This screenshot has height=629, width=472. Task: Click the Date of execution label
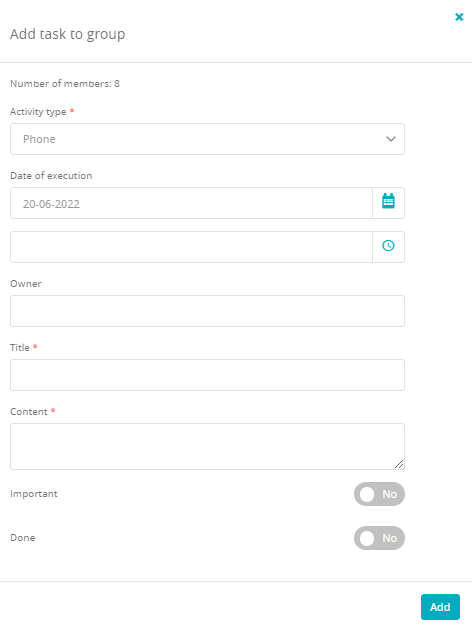51,176
